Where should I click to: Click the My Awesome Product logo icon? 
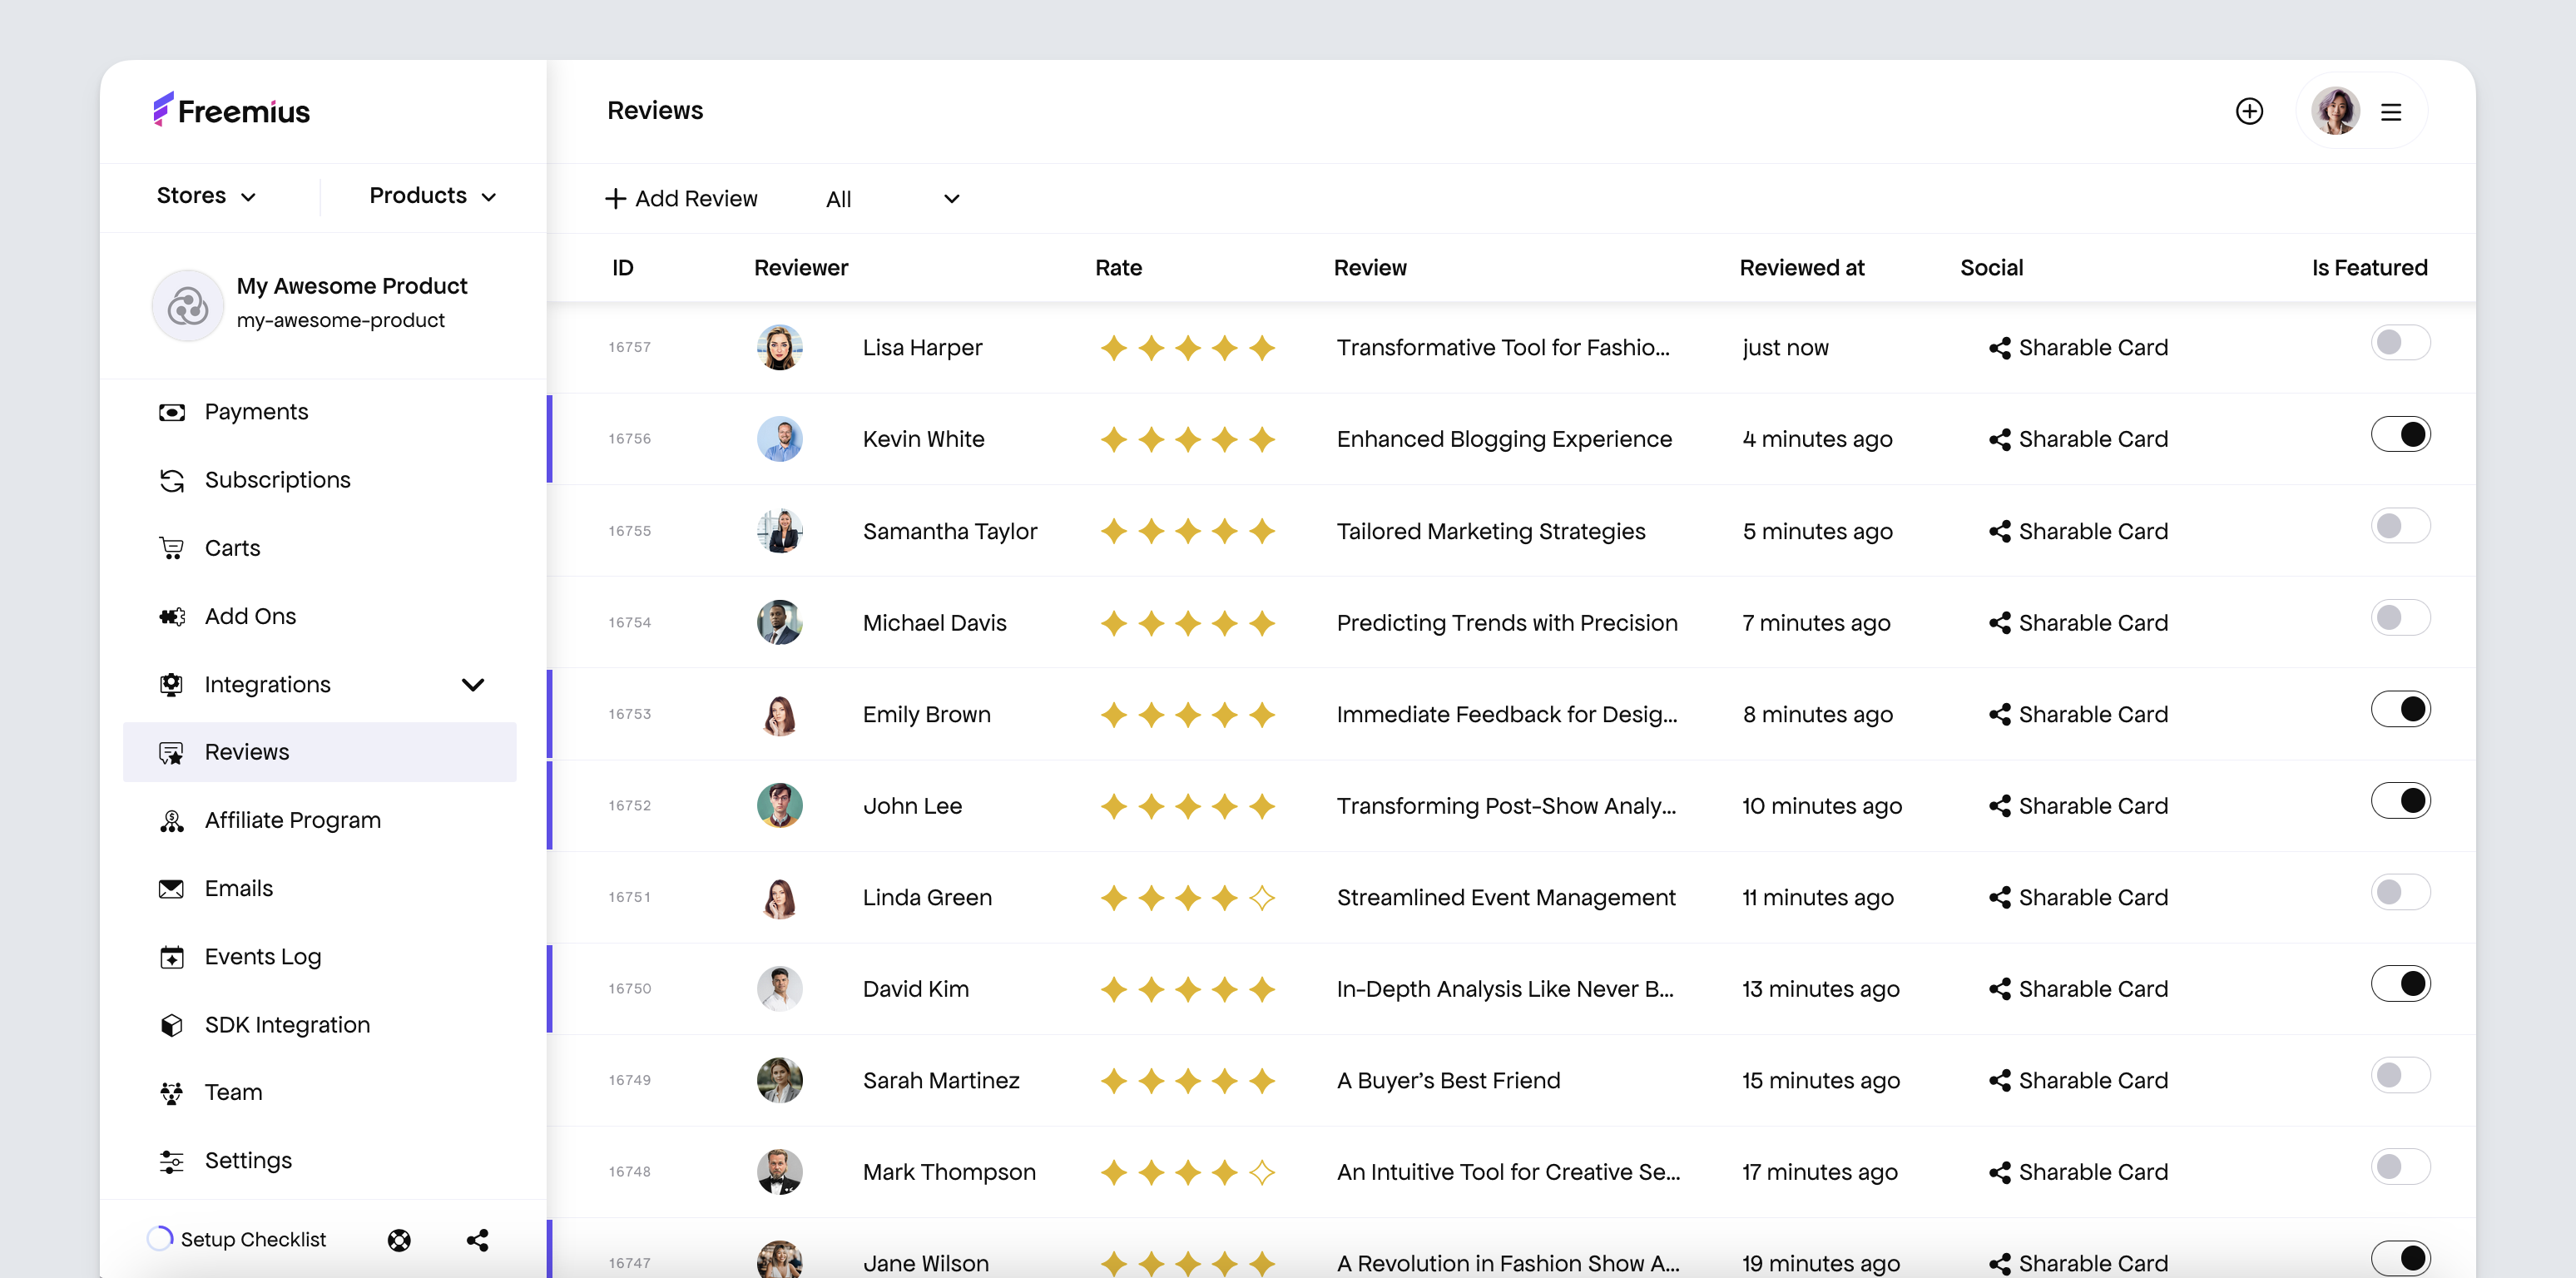tap(187, 305)
